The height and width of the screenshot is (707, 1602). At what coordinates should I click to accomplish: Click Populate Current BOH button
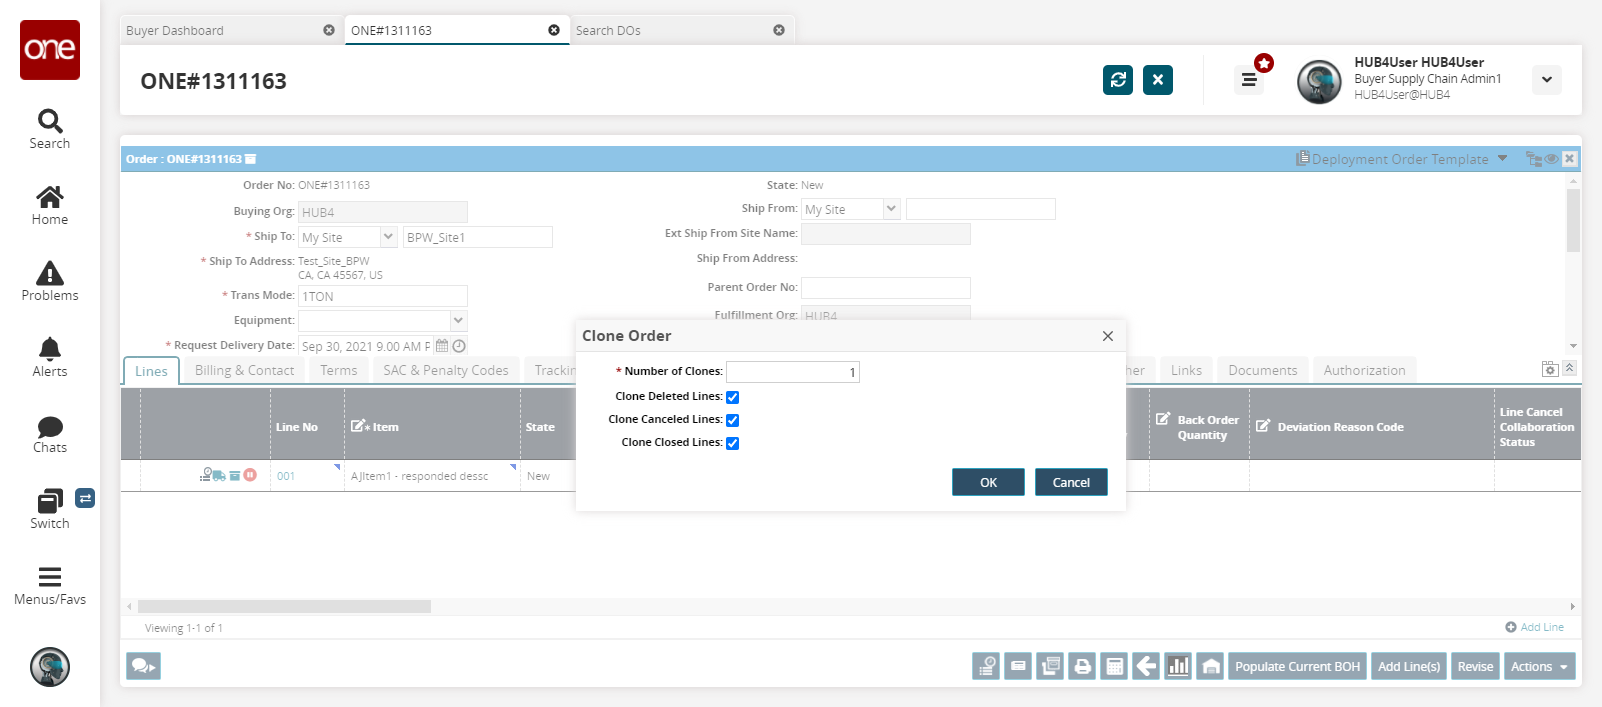pos(1297,666)
